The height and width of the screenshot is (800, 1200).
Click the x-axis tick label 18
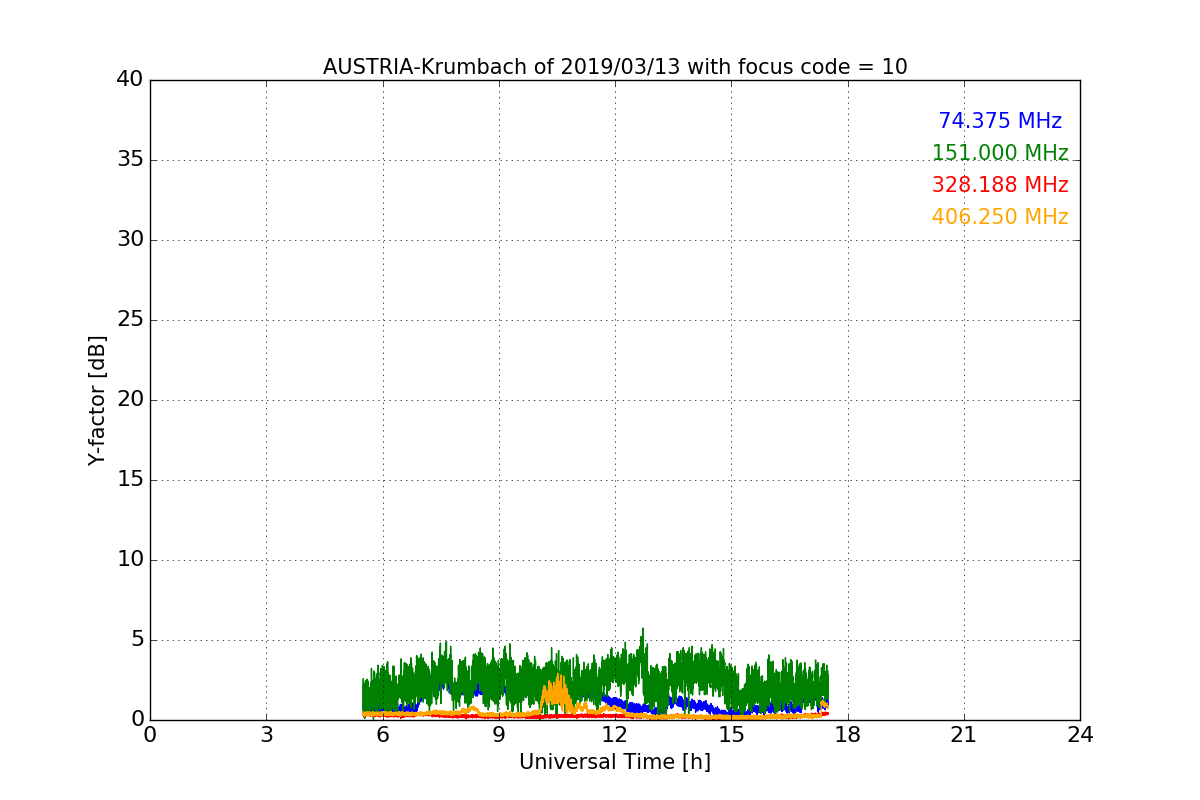[848, 735]
